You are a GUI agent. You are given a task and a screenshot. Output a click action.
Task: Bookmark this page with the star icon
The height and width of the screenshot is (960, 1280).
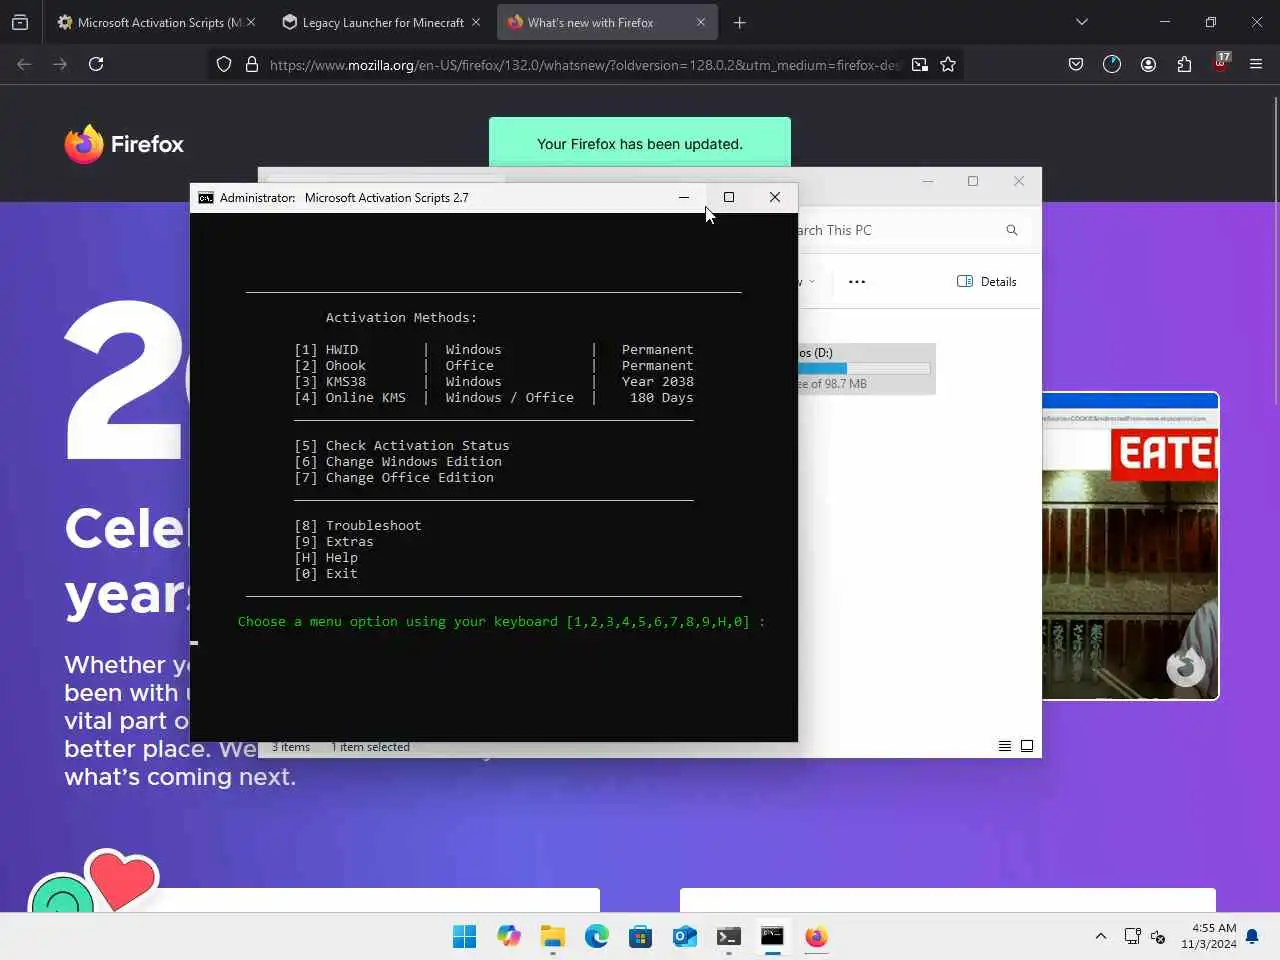click(x=948, y=64)
